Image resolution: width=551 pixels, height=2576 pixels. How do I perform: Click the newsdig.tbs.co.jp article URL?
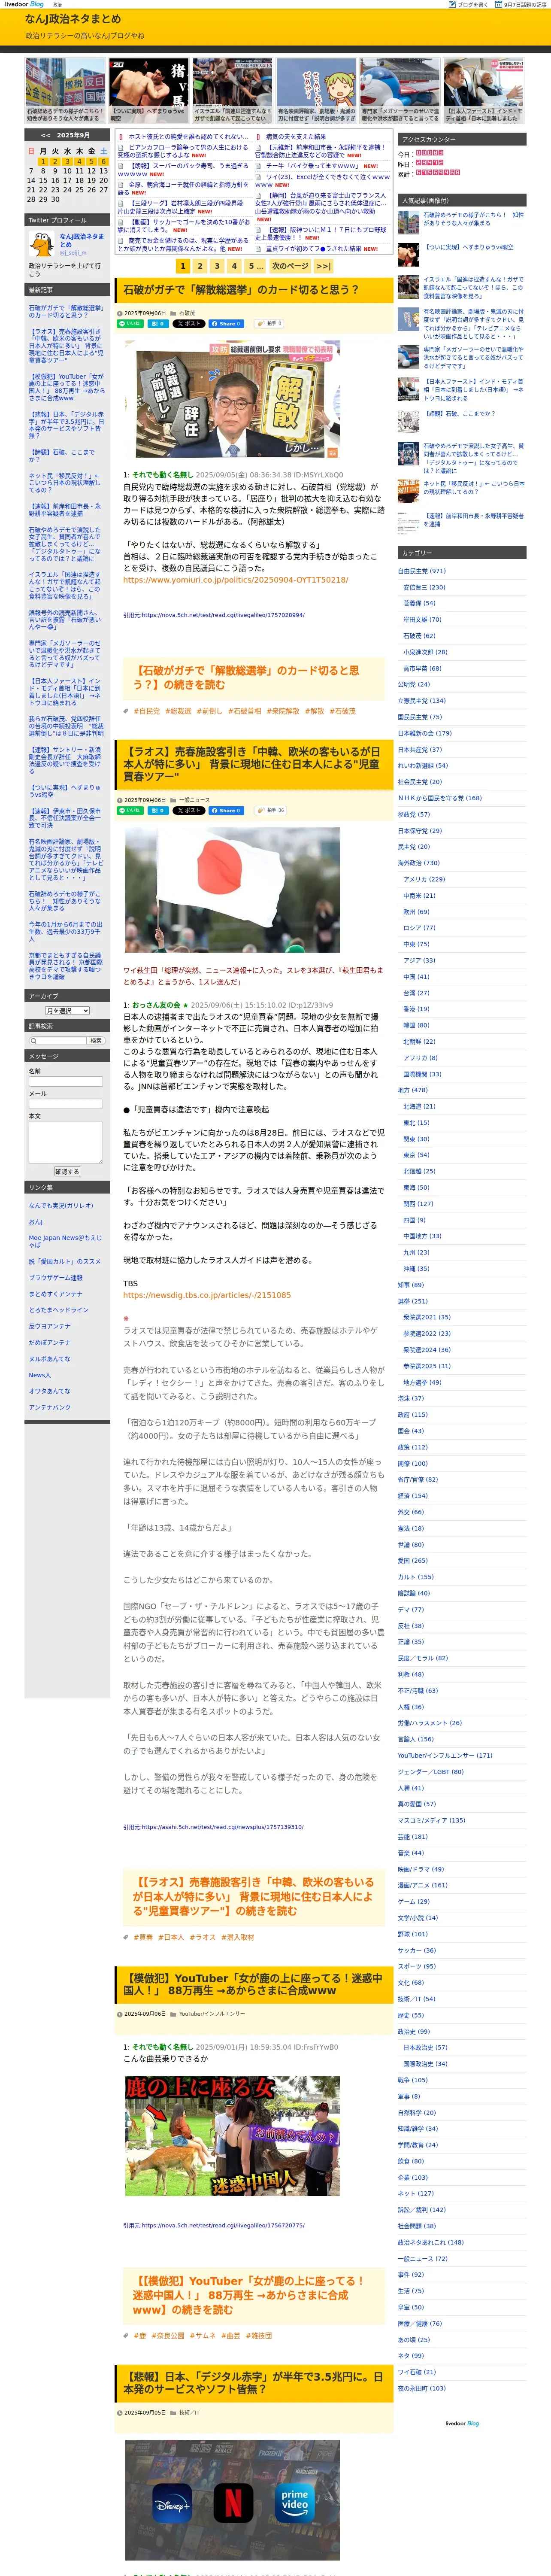pos(207,1295)
